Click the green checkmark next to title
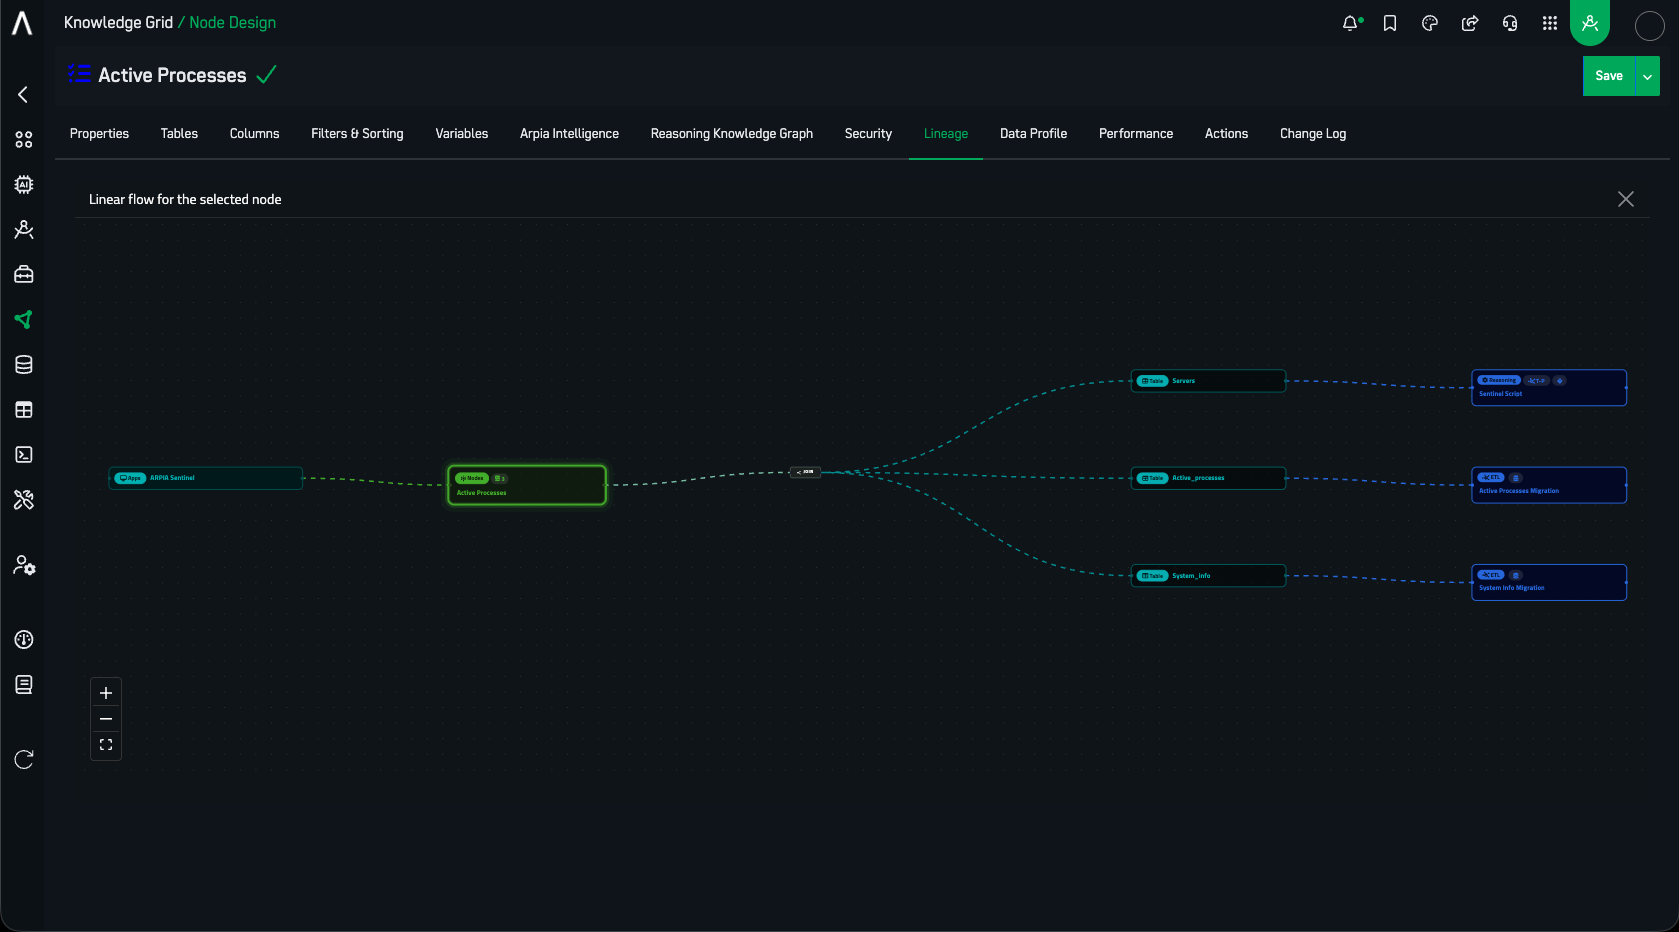 (266, 75)
